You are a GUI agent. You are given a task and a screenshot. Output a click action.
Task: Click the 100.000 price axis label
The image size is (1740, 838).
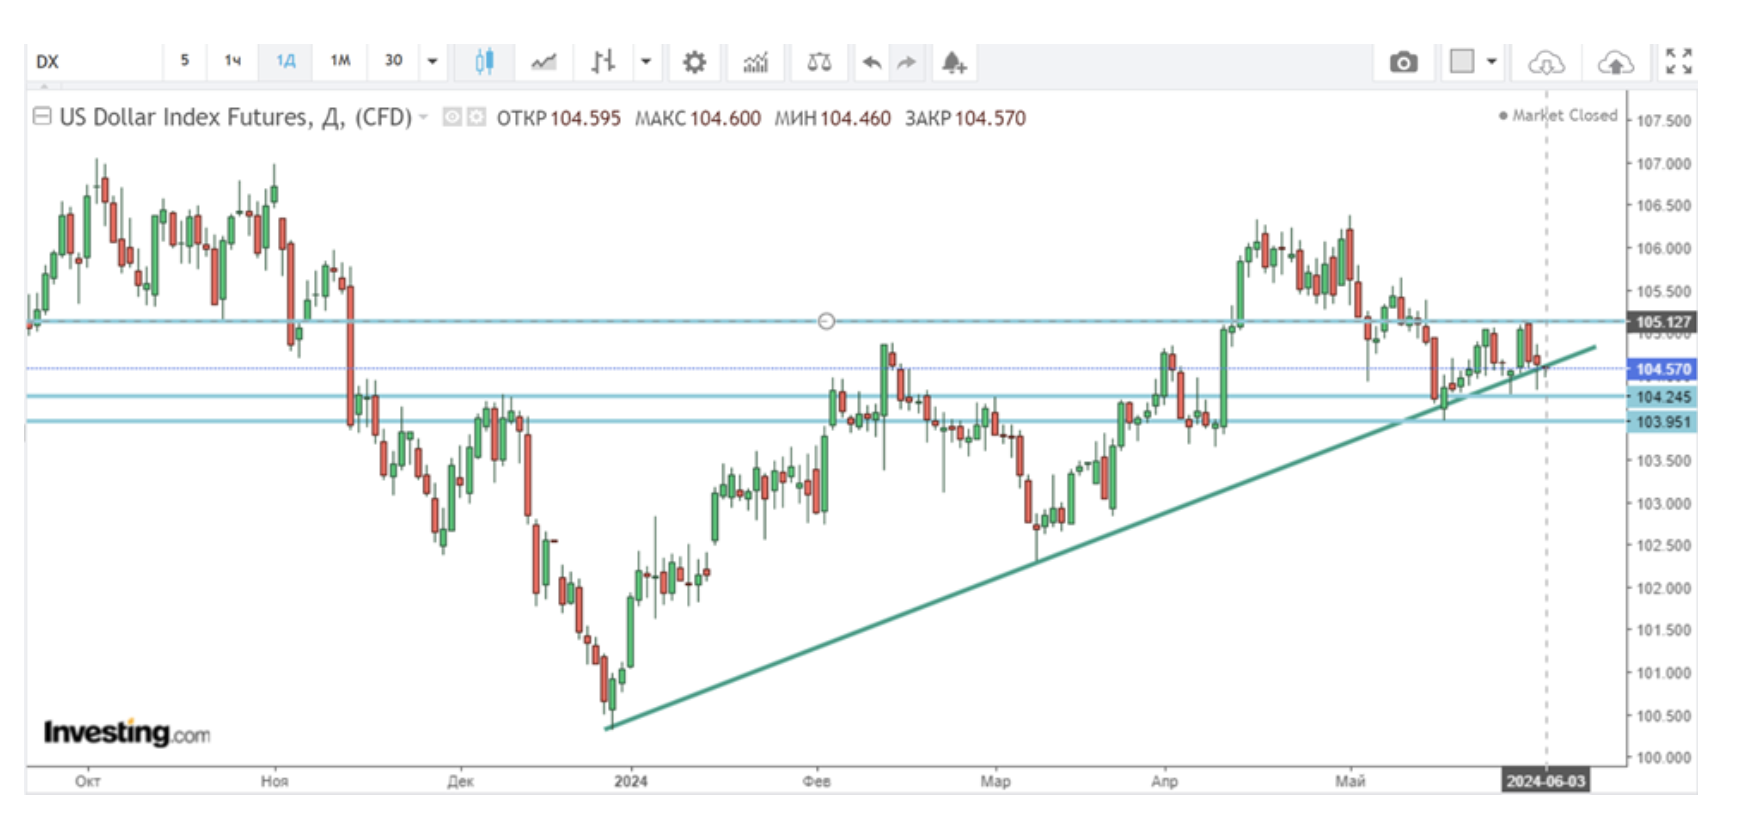[x=1663, y=757]
